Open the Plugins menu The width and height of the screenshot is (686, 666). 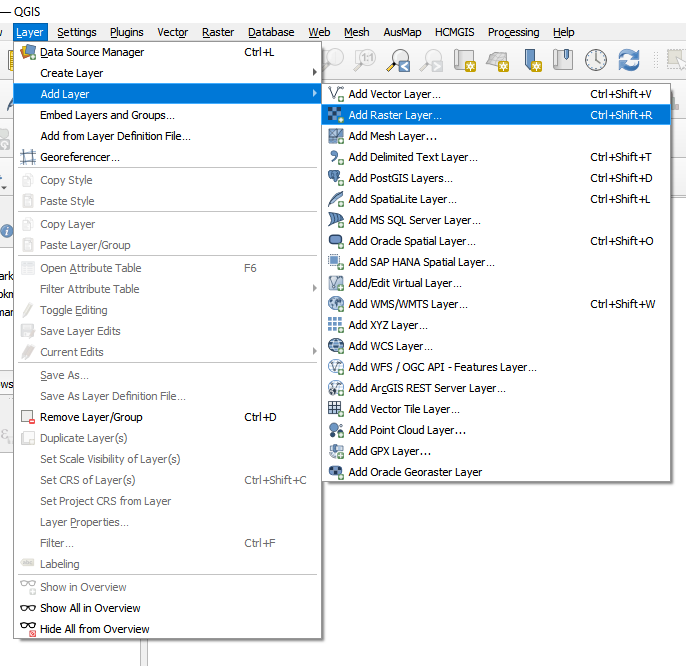click(126, 32)
